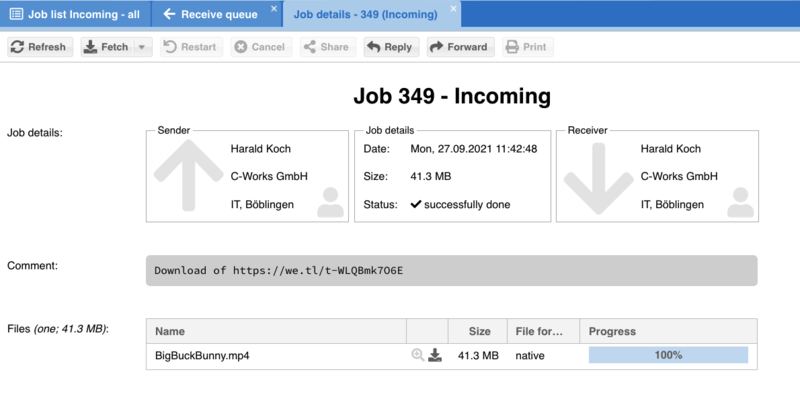Sort files by Size column header
Viewport: 800px width, 413px height.
(x=479, y=331)
